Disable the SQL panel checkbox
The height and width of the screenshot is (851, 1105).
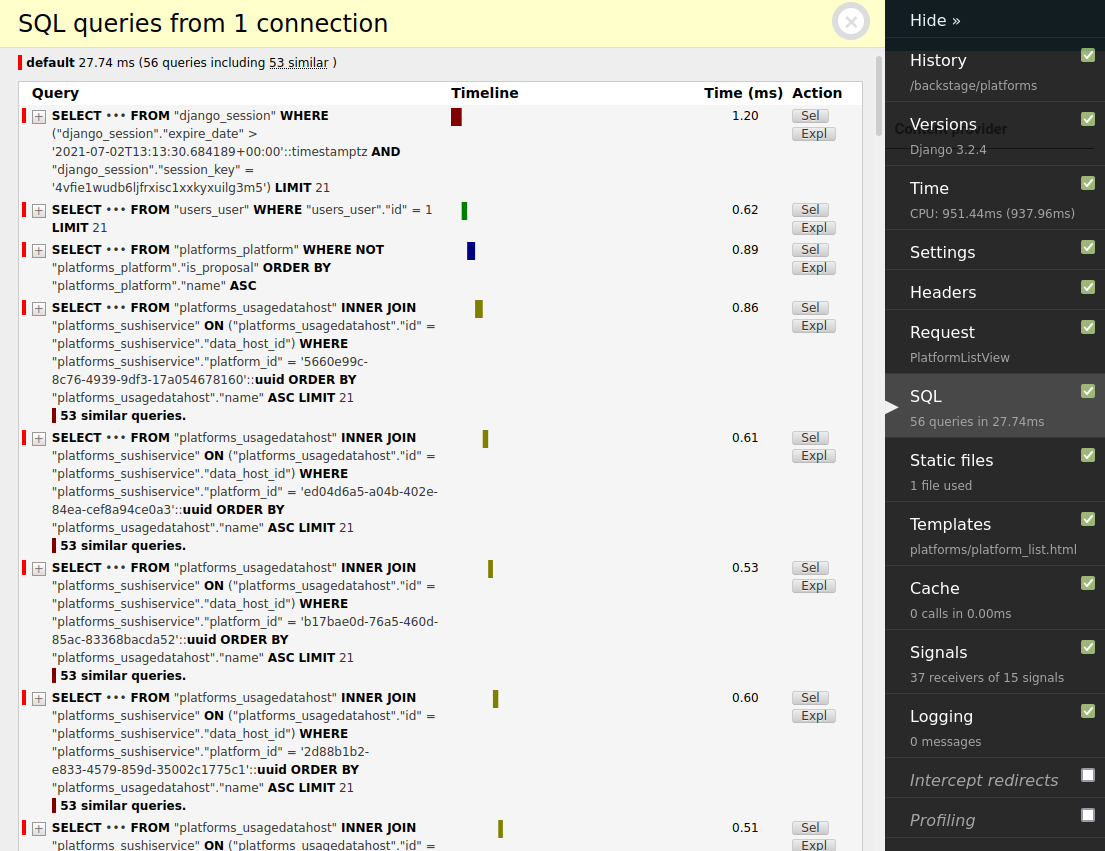click(x=1089, y=391)
